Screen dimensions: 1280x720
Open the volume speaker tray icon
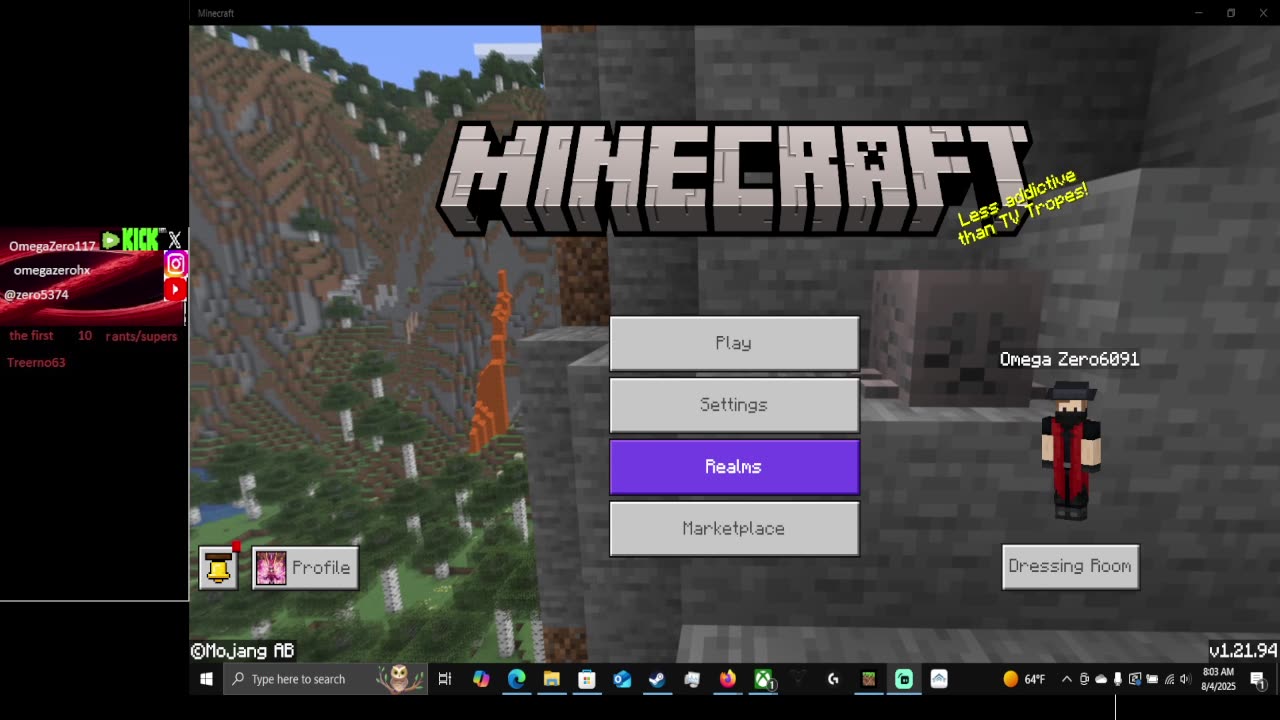click(x=1185, y=679)
